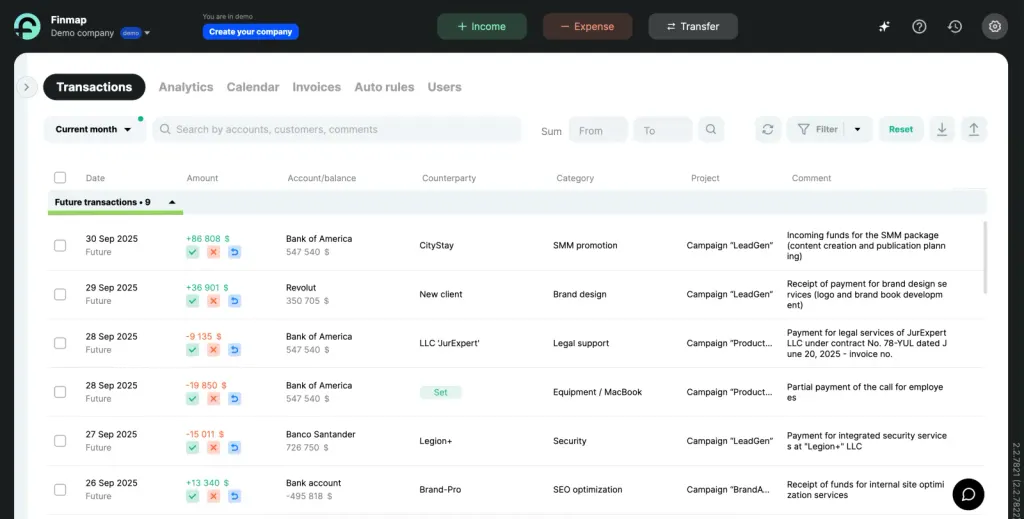The image size is (1024, 519).
Task: Click the CityStay counterparty cell
Action: [436, 245]
